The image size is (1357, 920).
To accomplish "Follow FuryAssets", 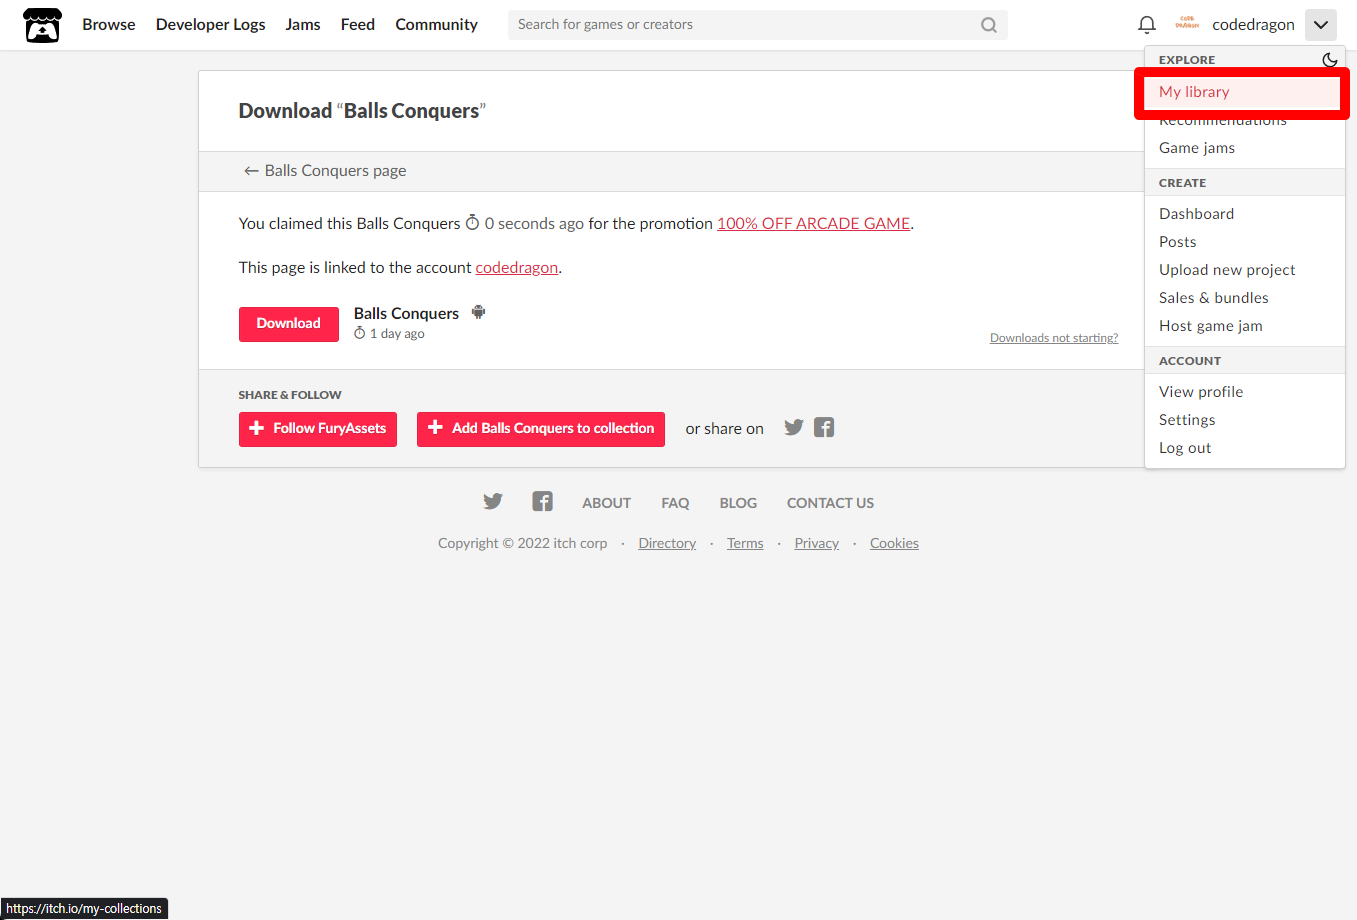I will 318,429.
